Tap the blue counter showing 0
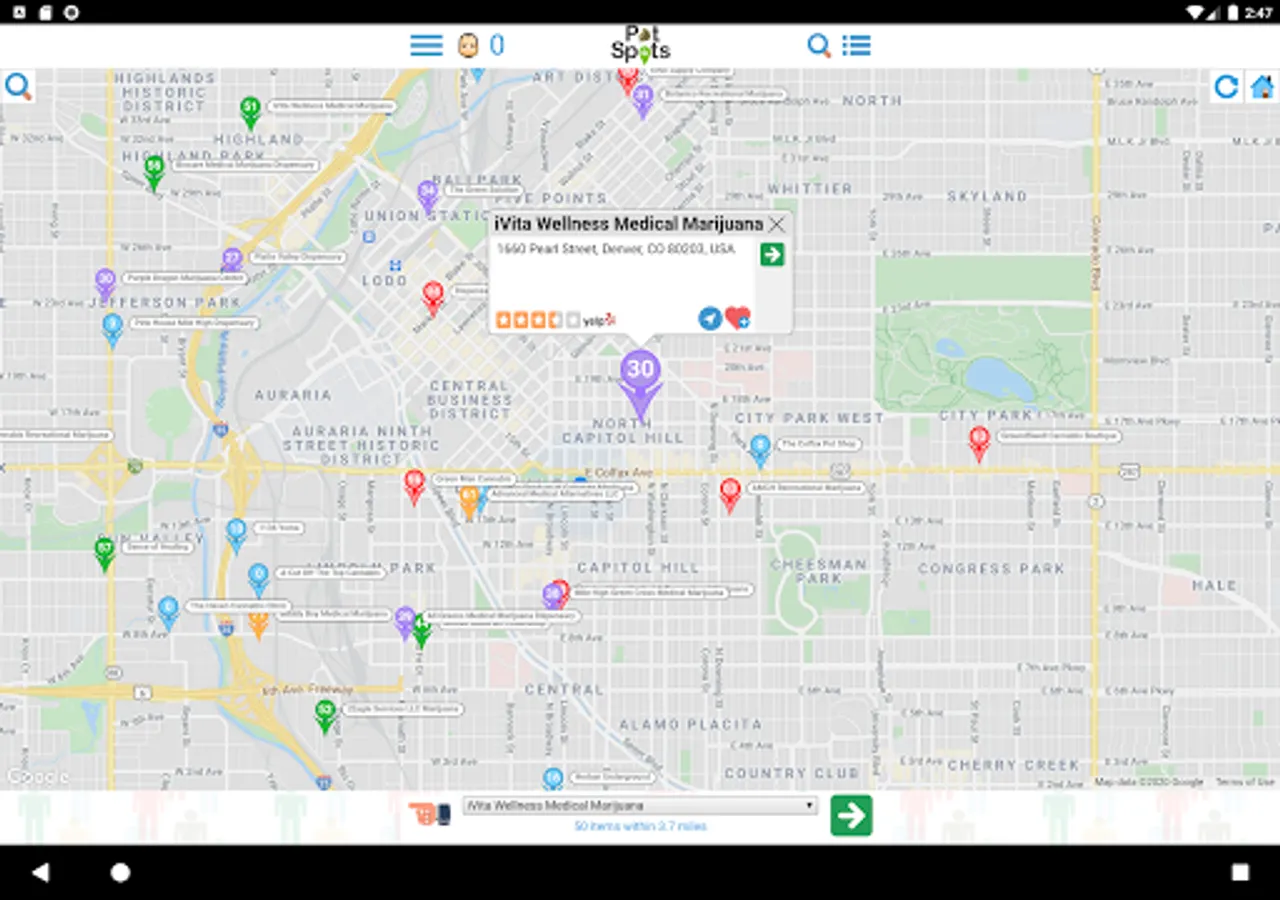This screenshot has height=900, width=1280. click(x=497, y=45)
